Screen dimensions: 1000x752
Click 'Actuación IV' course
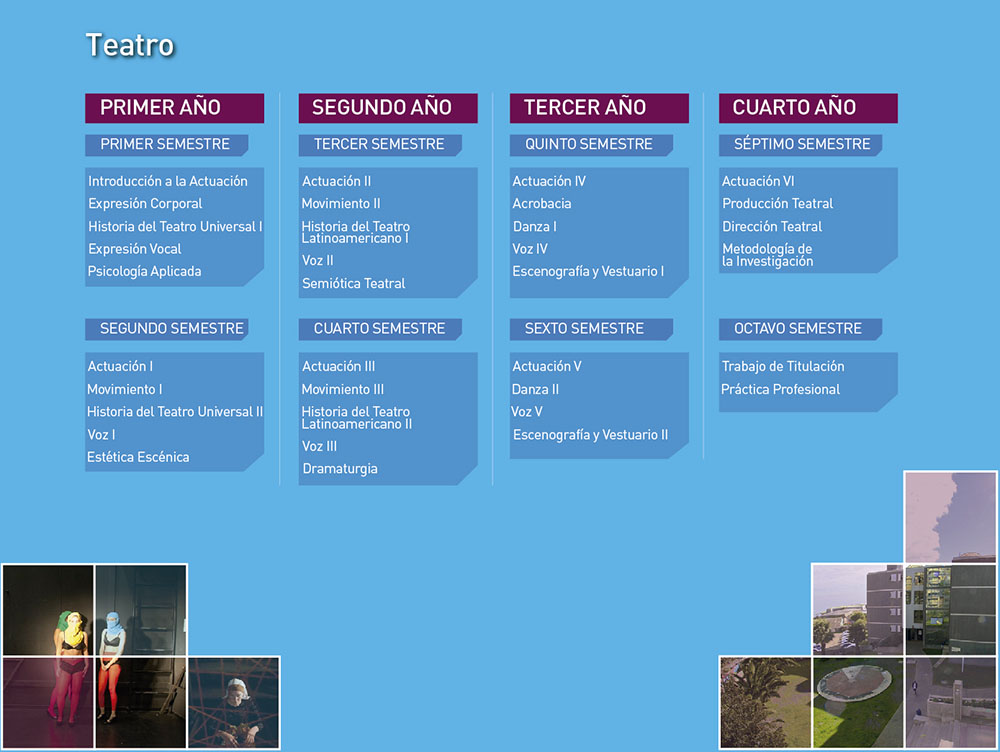[x=549, y=181]
